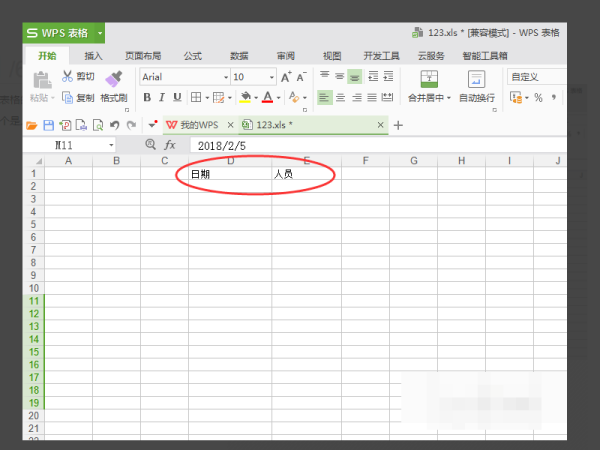
Task: Toggle top vertical alignment
Action: click(x=324, y=75)
